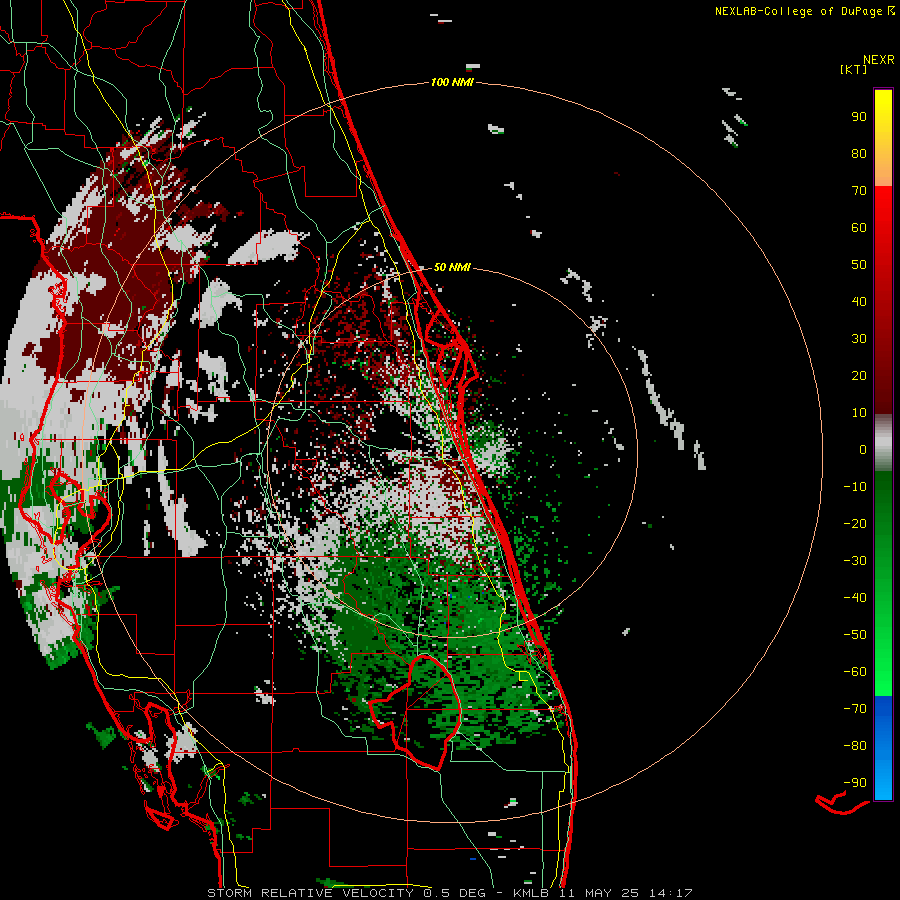The image size is (900, 900).
Task: Click the 30 value on the velocity scale
Action: click(859, 339)
